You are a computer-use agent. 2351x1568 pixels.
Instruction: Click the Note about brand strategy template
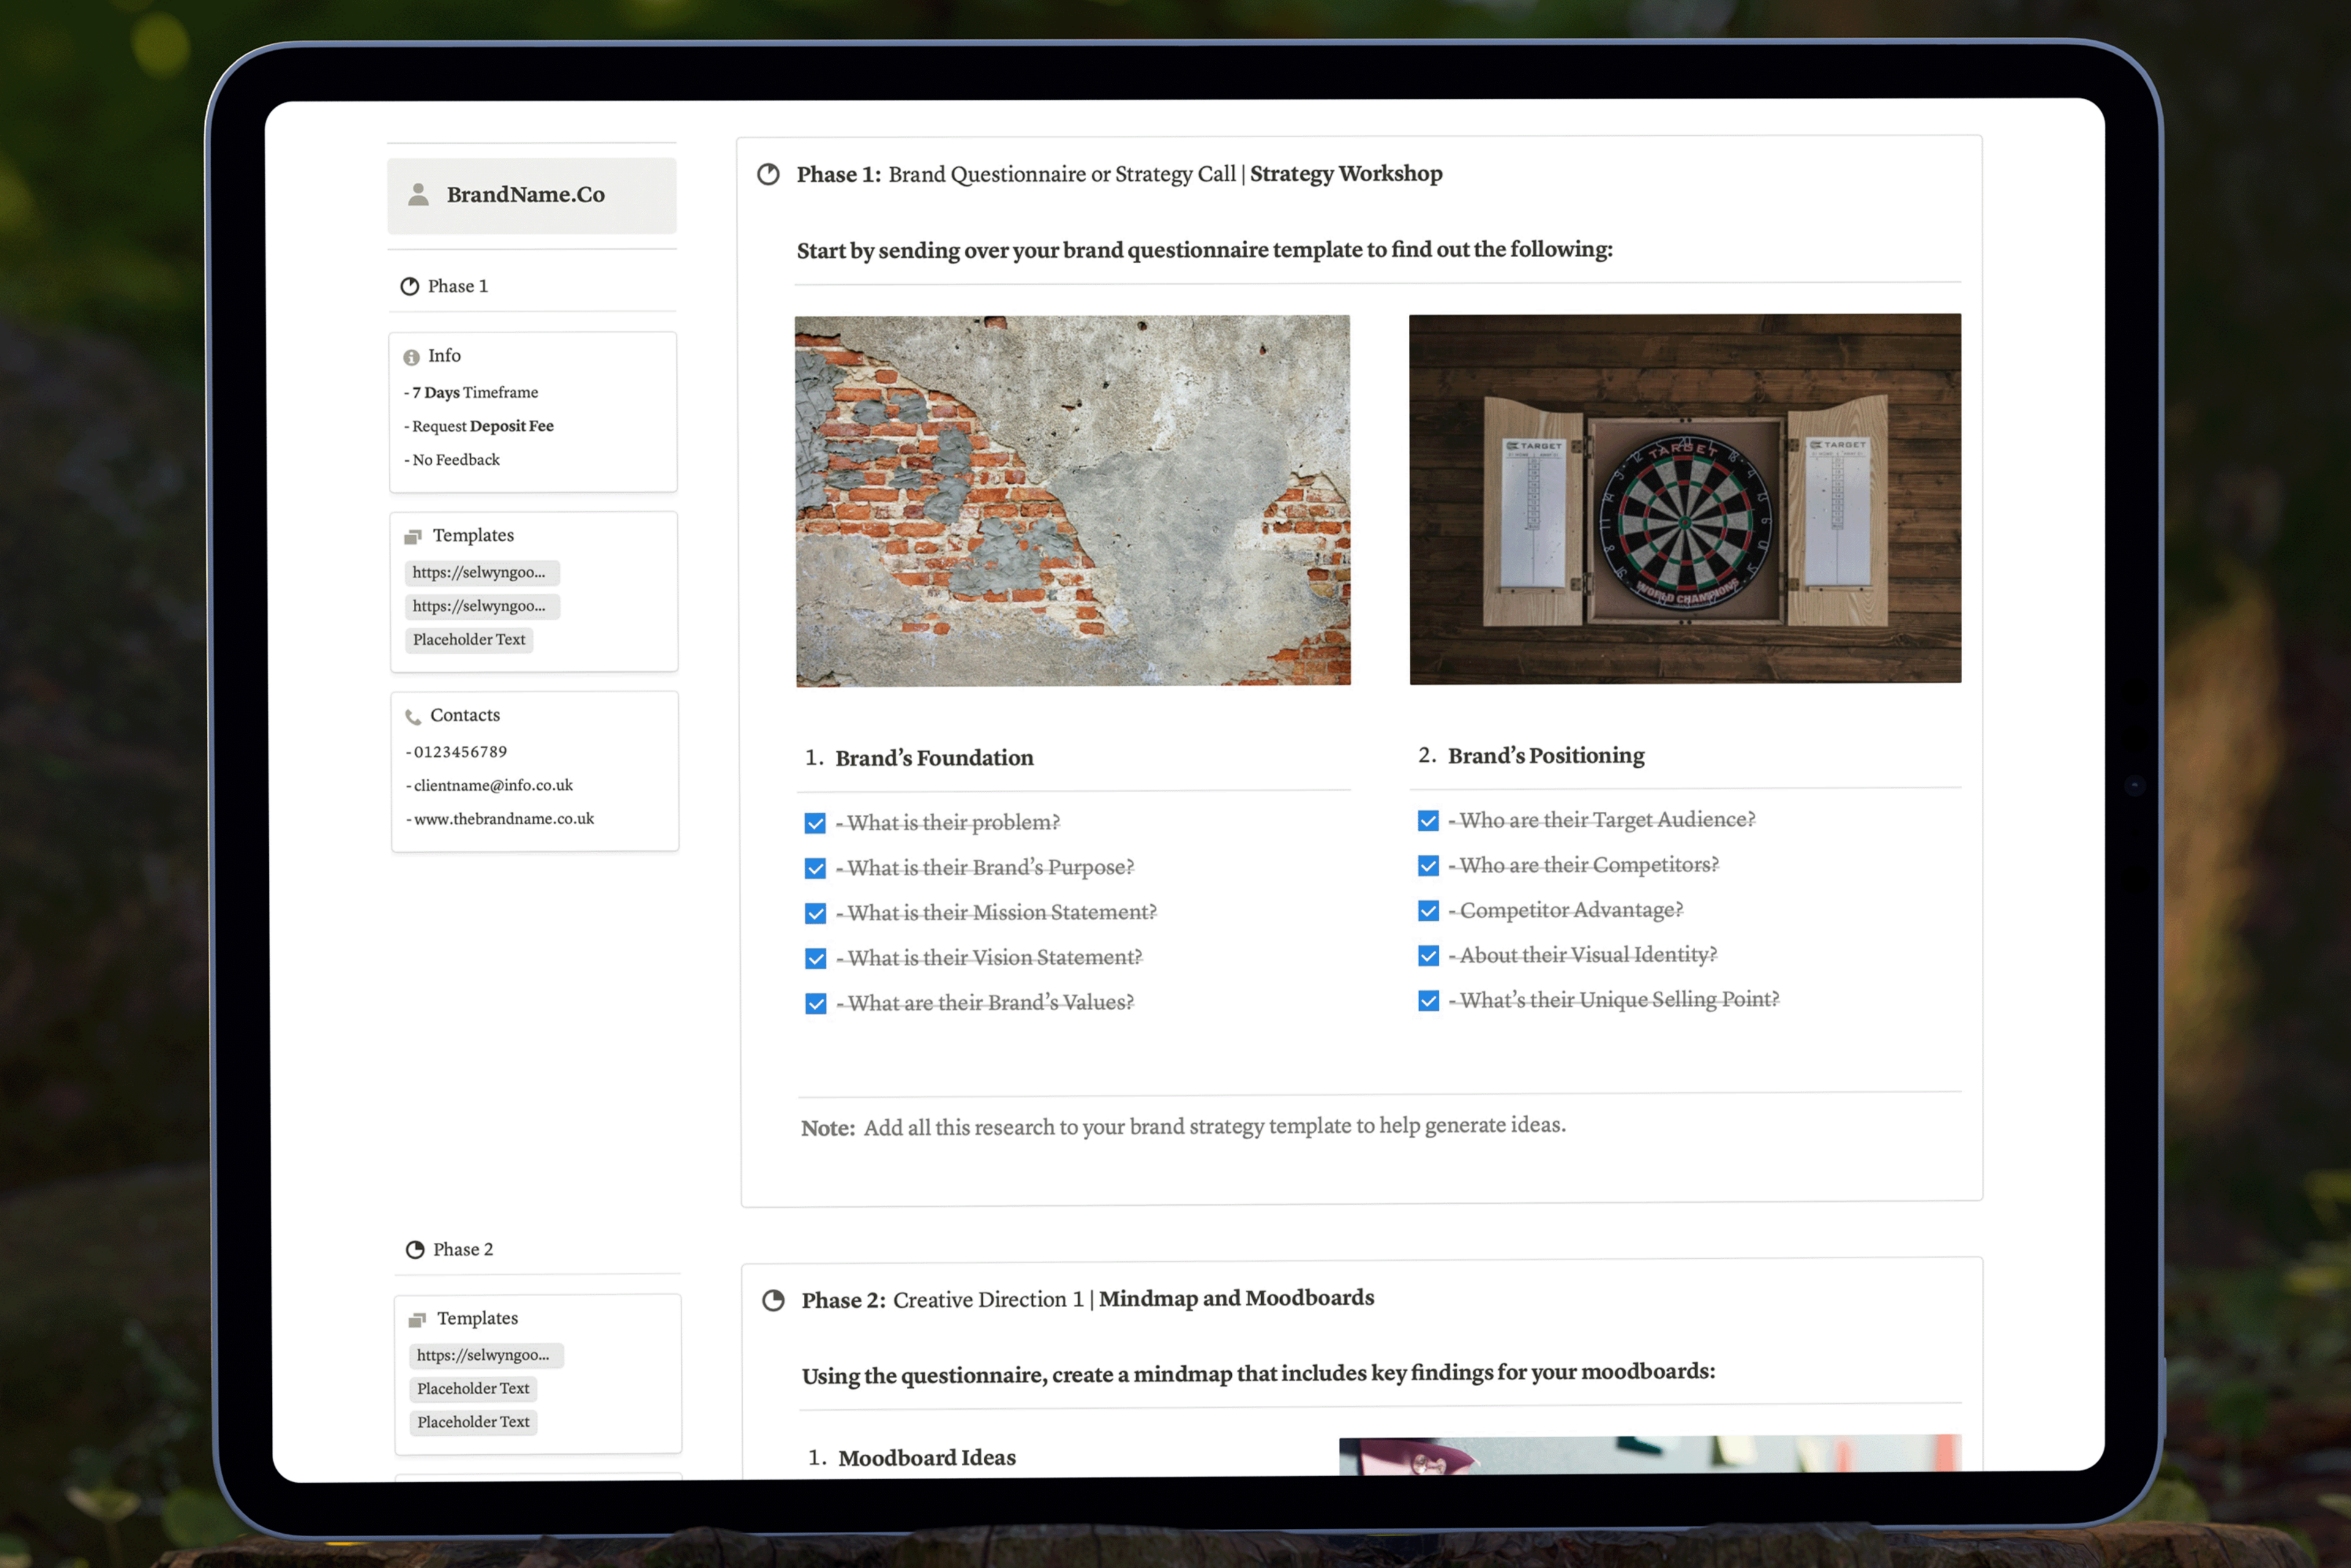pyautogui.click(x=1183, y=1127)
